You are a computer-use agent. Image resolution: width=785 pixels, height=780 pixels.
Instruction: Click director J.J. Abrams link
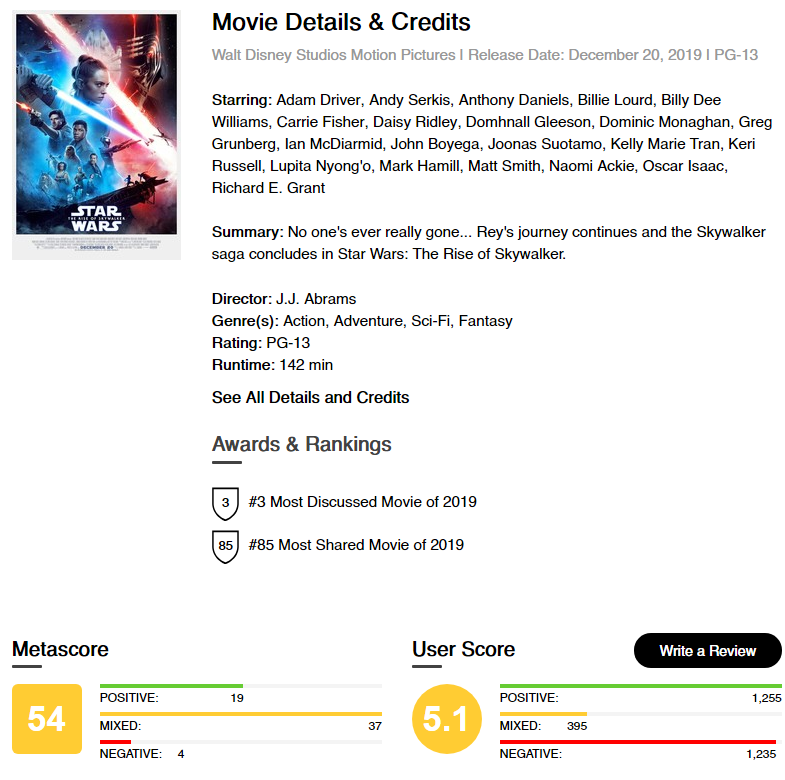316,299
